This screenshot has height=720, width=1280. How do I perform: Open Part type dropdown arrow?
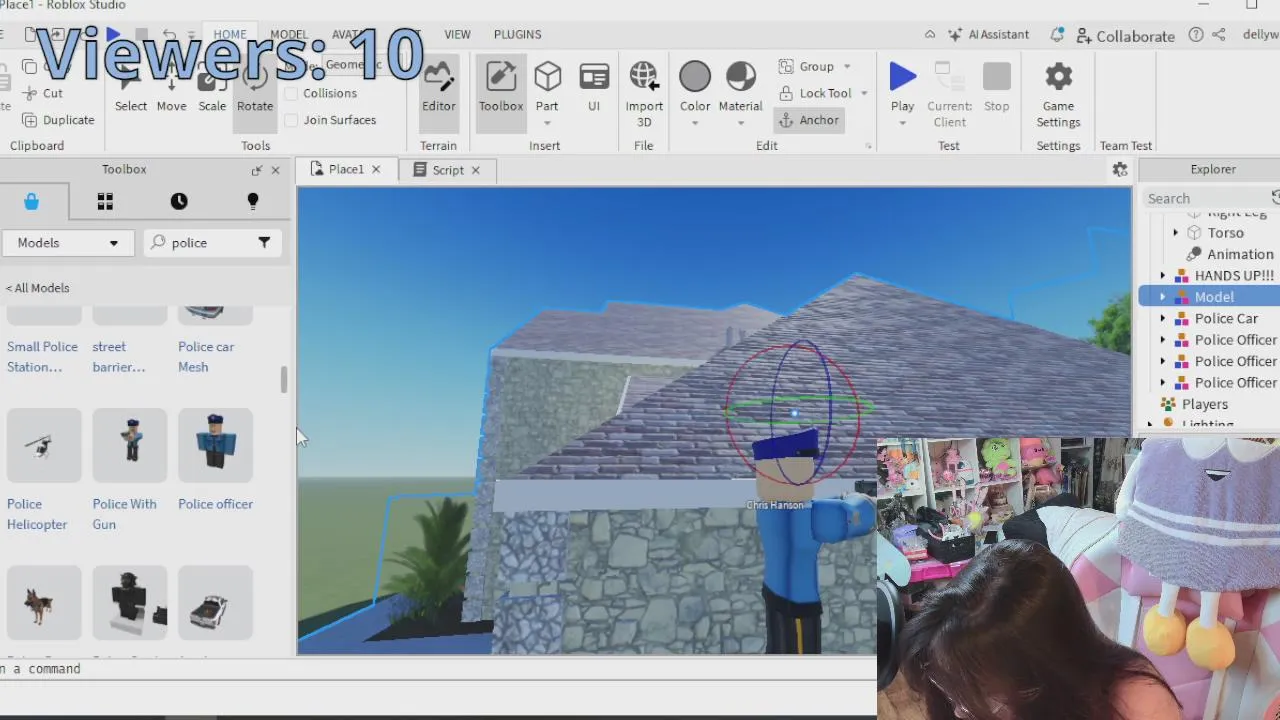547,124
